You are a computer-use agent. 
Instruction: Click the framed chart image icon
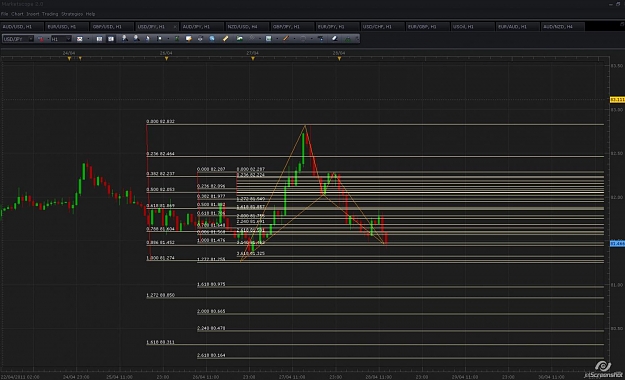[x=269, y=39]
